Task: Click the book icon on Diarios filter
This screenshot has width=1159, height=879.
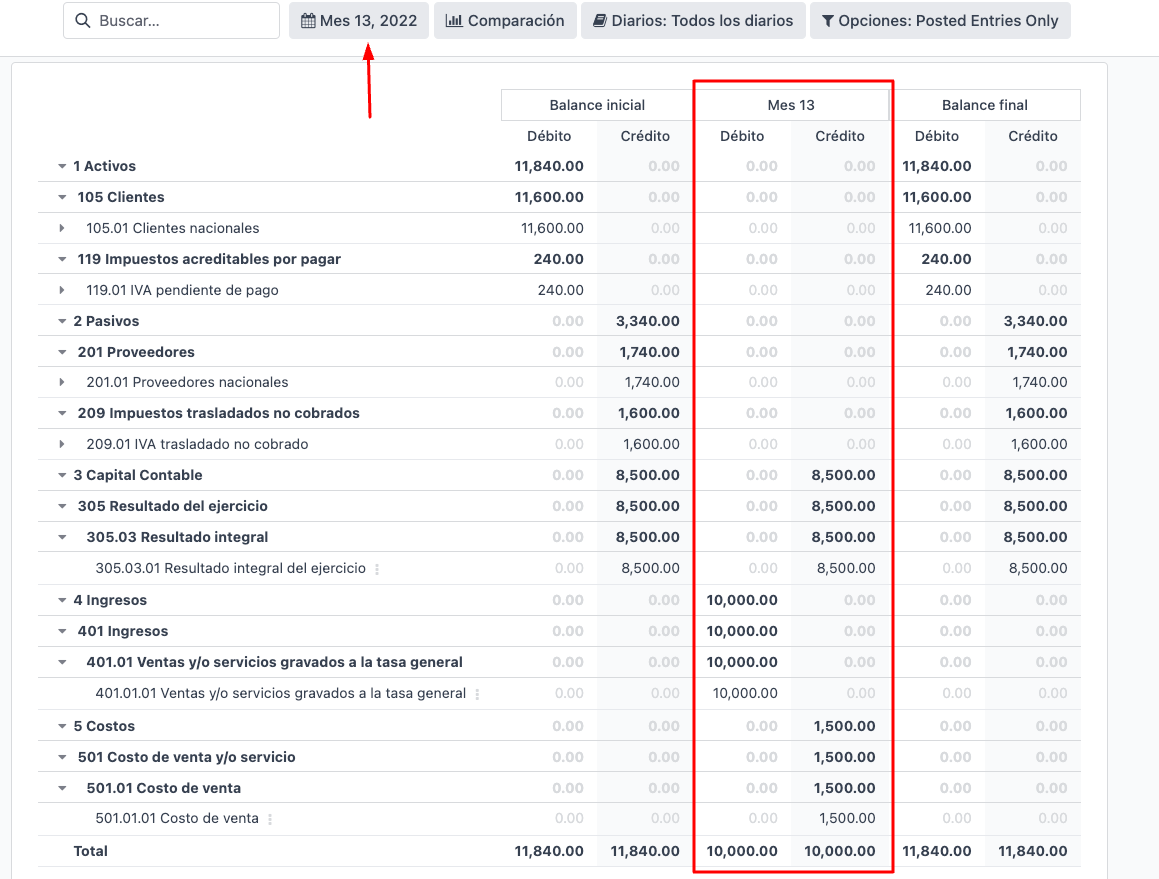Action: pos(600,21)
